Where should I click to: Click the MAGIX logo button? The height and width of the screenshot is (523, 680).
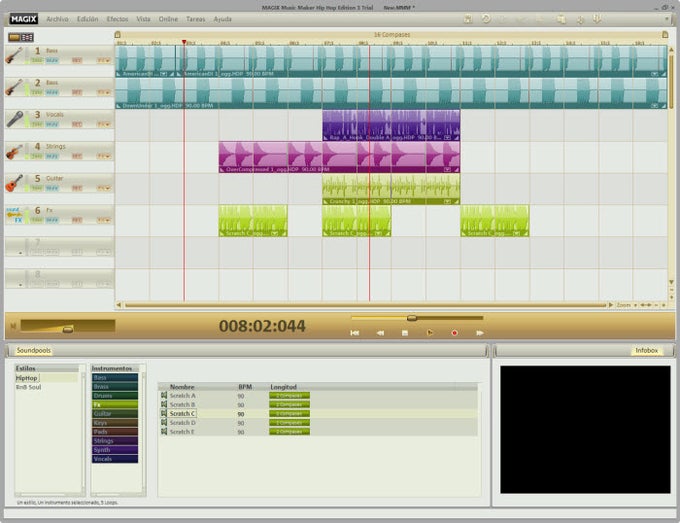tap(24, 19)
